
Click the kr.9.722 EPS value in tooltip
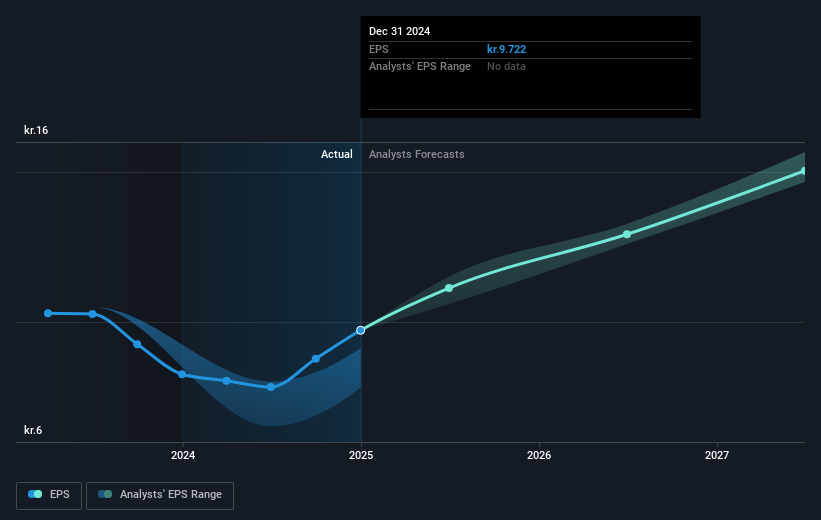506,49
